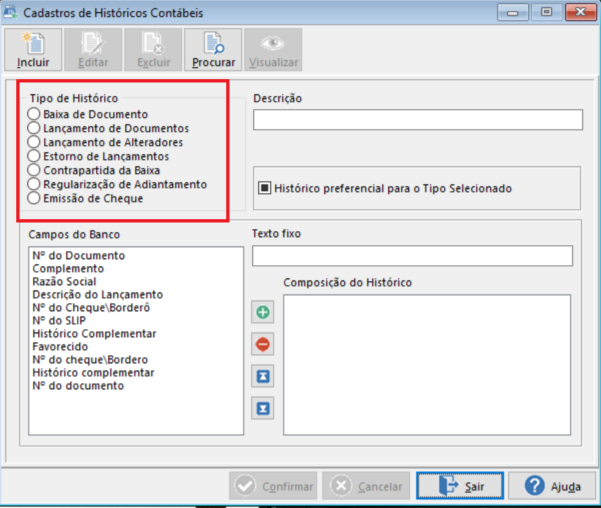The height and width of the screenshot is (508, 601).
Task: Click the application icon in title bar
Action: pyautogui.click(x=10, y=12)
